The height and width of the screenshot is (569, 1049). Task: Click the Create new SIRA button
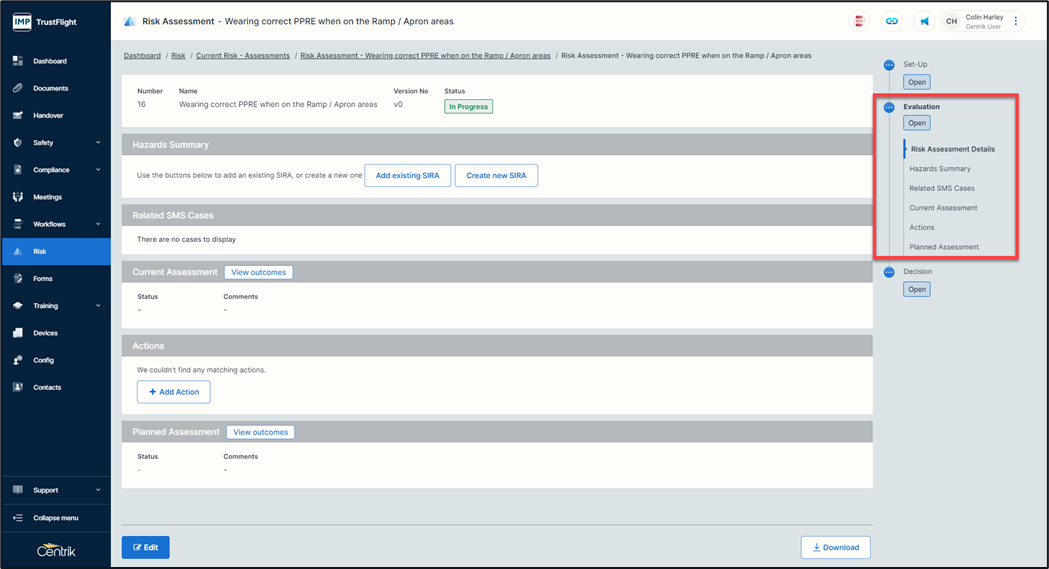tap(496, 176)
